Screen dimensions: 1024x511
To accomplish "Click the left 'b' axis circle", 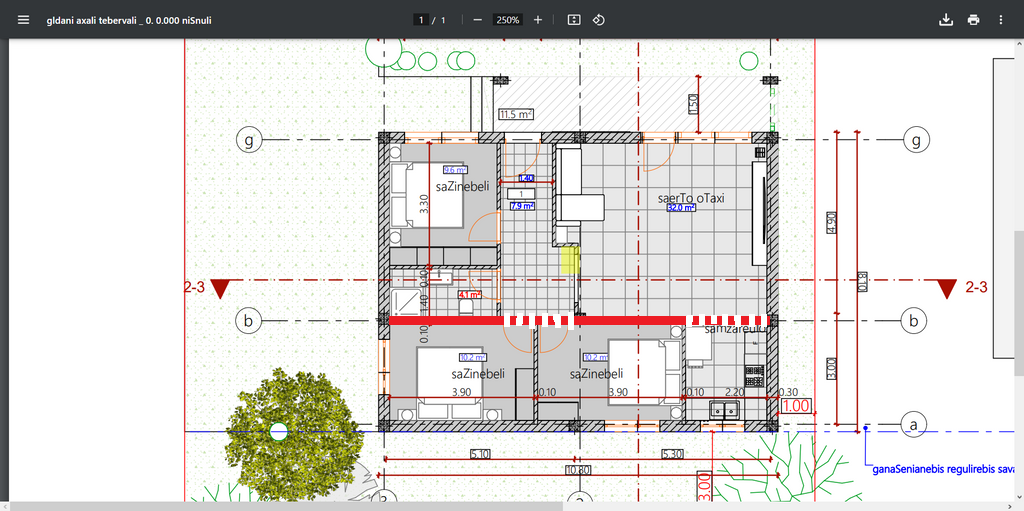I will click(x=248, y=321).
